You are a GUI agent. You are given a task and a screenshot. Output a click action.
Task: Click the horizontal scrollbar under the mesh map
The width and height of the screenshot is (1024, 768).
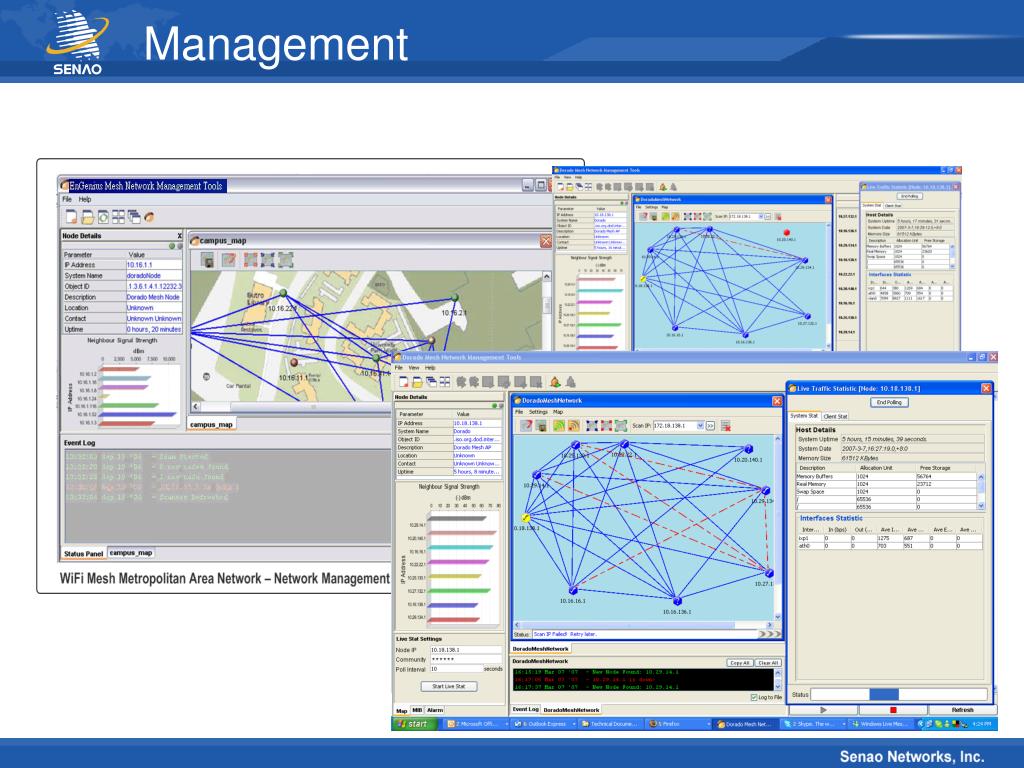click(x=643, y=625)
